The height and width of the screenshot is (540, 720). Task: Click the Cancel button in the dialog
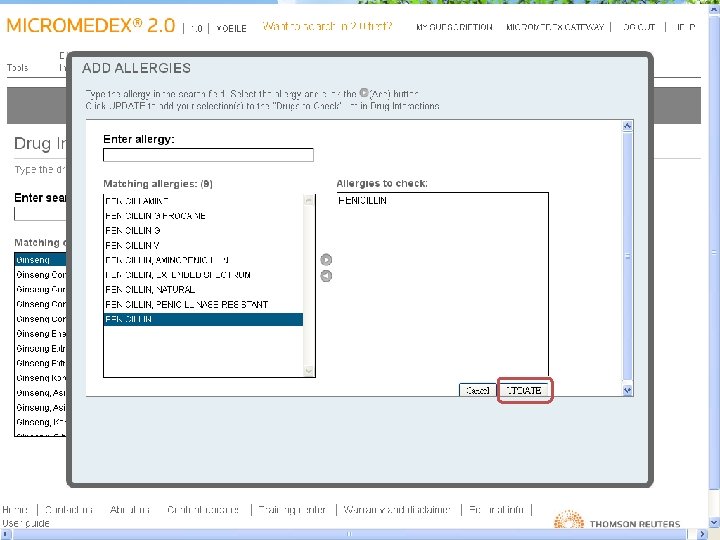click(x=478, y=390)
